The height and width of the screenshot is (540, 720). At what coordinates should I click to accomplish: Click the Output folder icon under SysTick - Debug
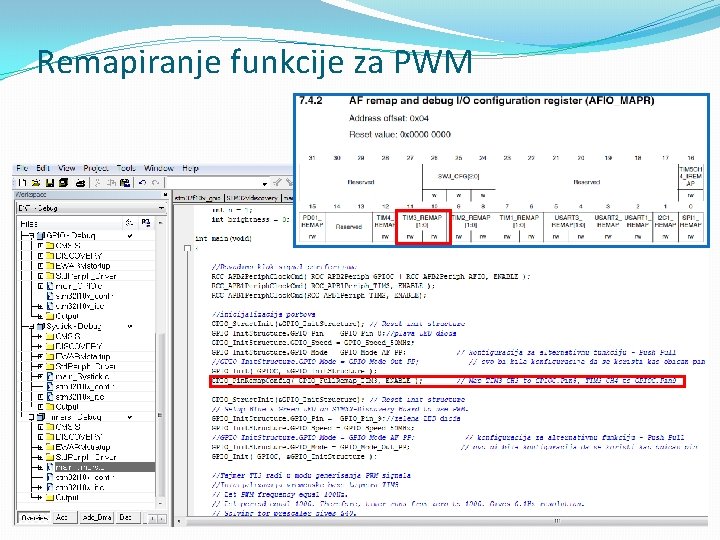coord(50,407)
